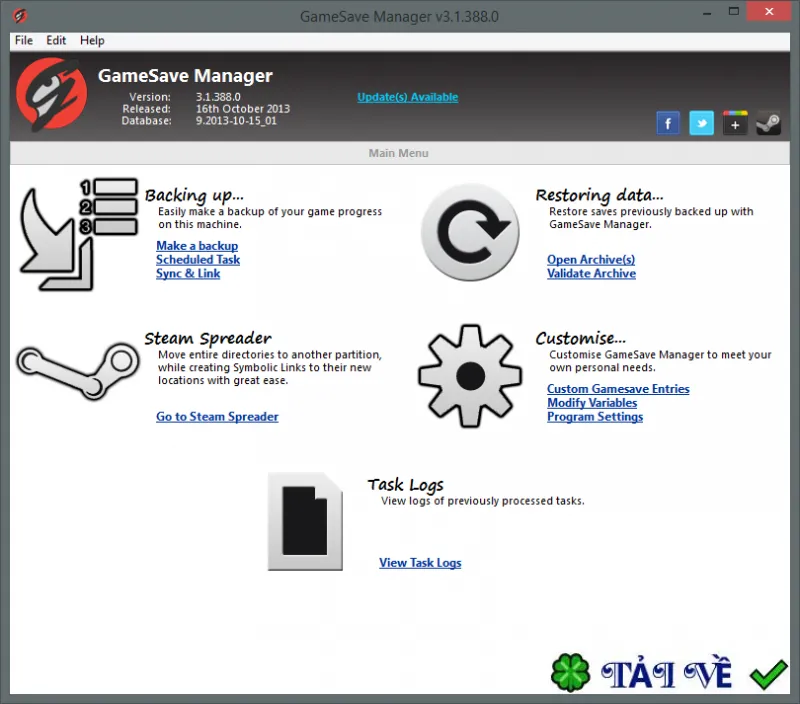Click the Task Logs document icon
This screenshot has height=704, width=800.
pyautogui.click(x=305, y=521)
